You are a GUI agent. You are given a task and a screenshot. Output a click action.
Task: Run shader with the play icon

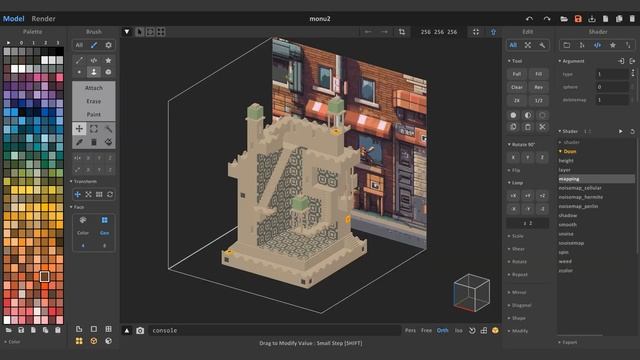point(620,131)
